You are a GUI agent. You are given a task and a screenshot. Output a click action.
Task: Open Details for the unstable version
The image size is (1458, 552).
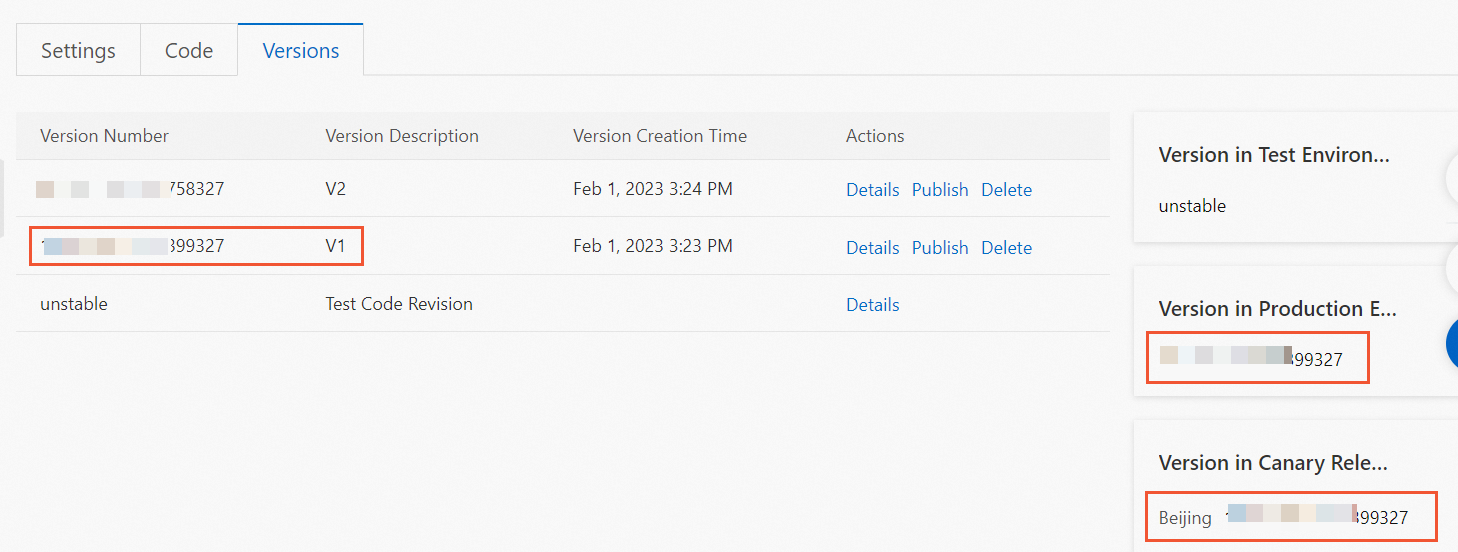(872, 305)
